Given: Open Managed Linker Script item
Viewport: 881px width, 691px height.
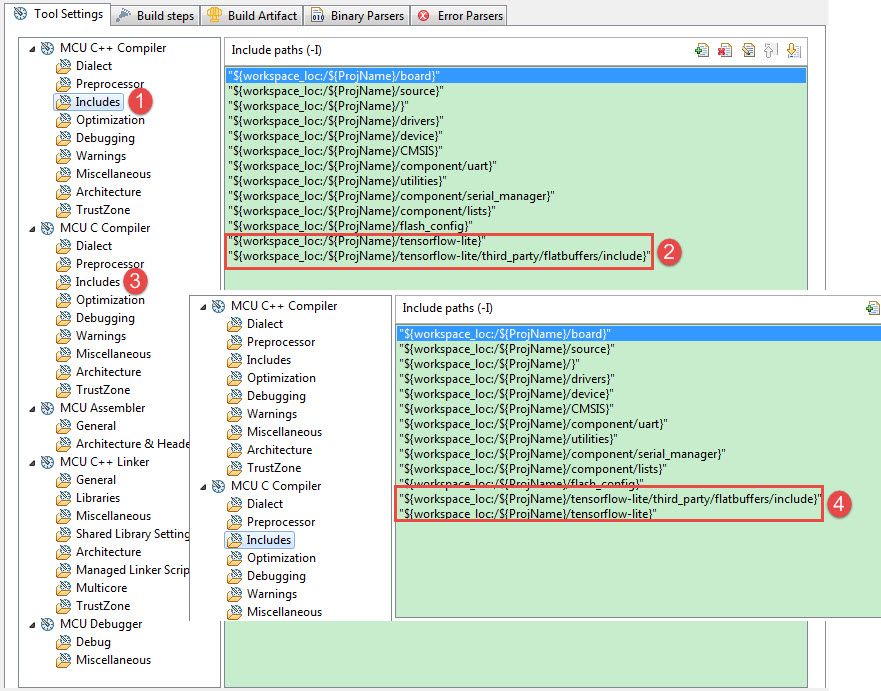Looking at the screenshot, I should click(122, 569).
